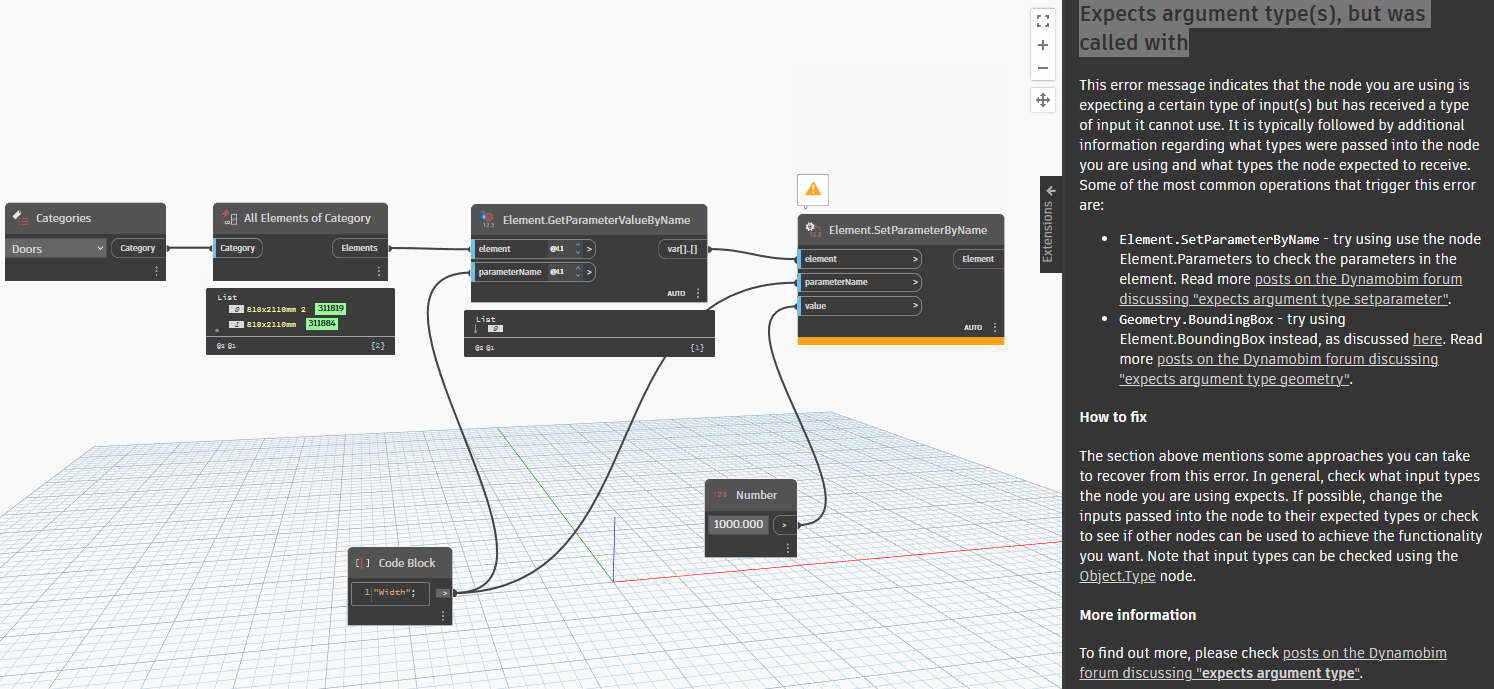Viewport: 1494px width, 689px height.
Task: Click the Element.GetParameterValueByName node icon
Action: click(488, 219)
